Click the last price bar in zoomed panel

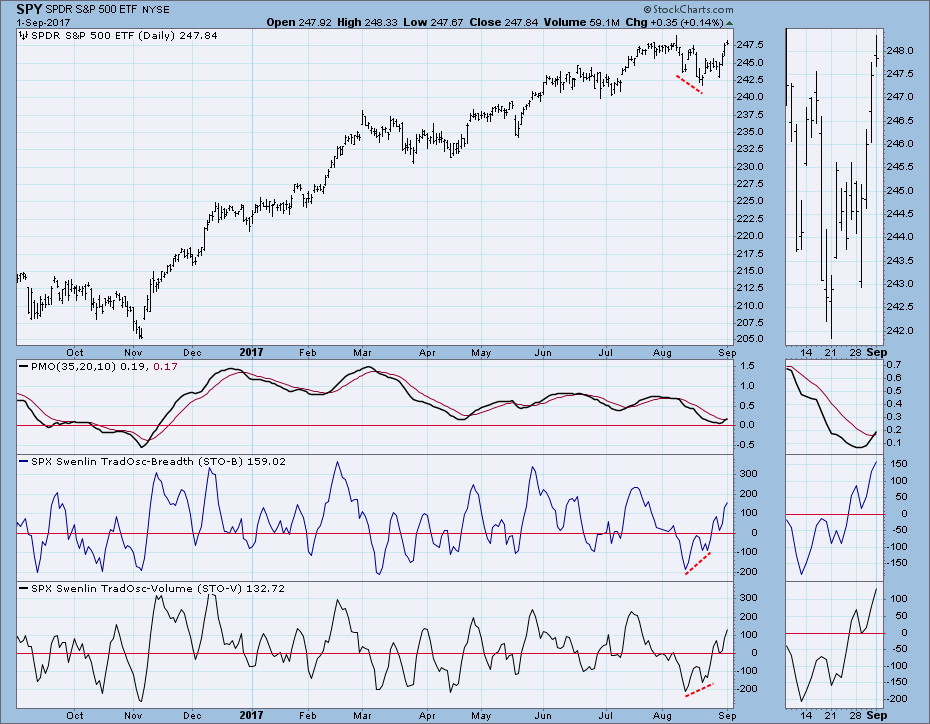tap(877, 50)
